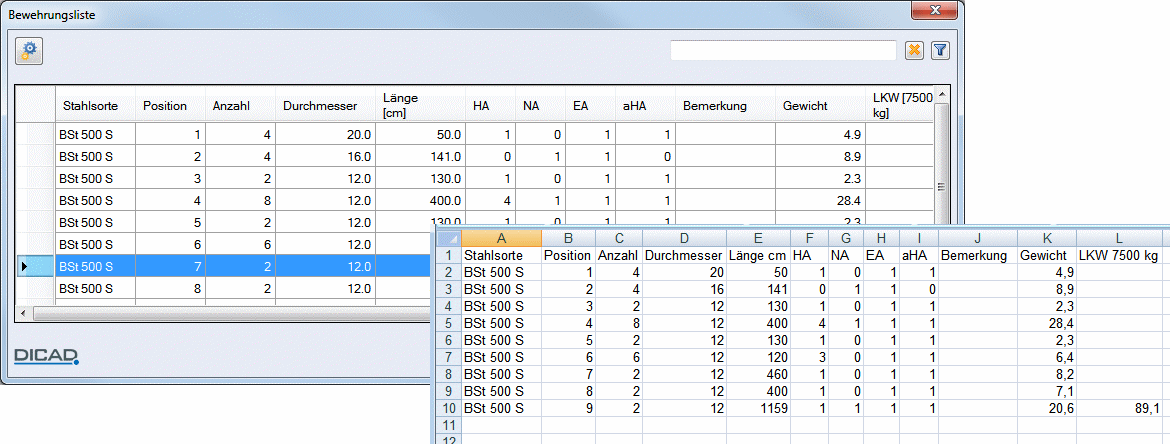Open the settings gear icon in Bewehrungsliste
1170x444 pixels.
[x=29, y=51]
